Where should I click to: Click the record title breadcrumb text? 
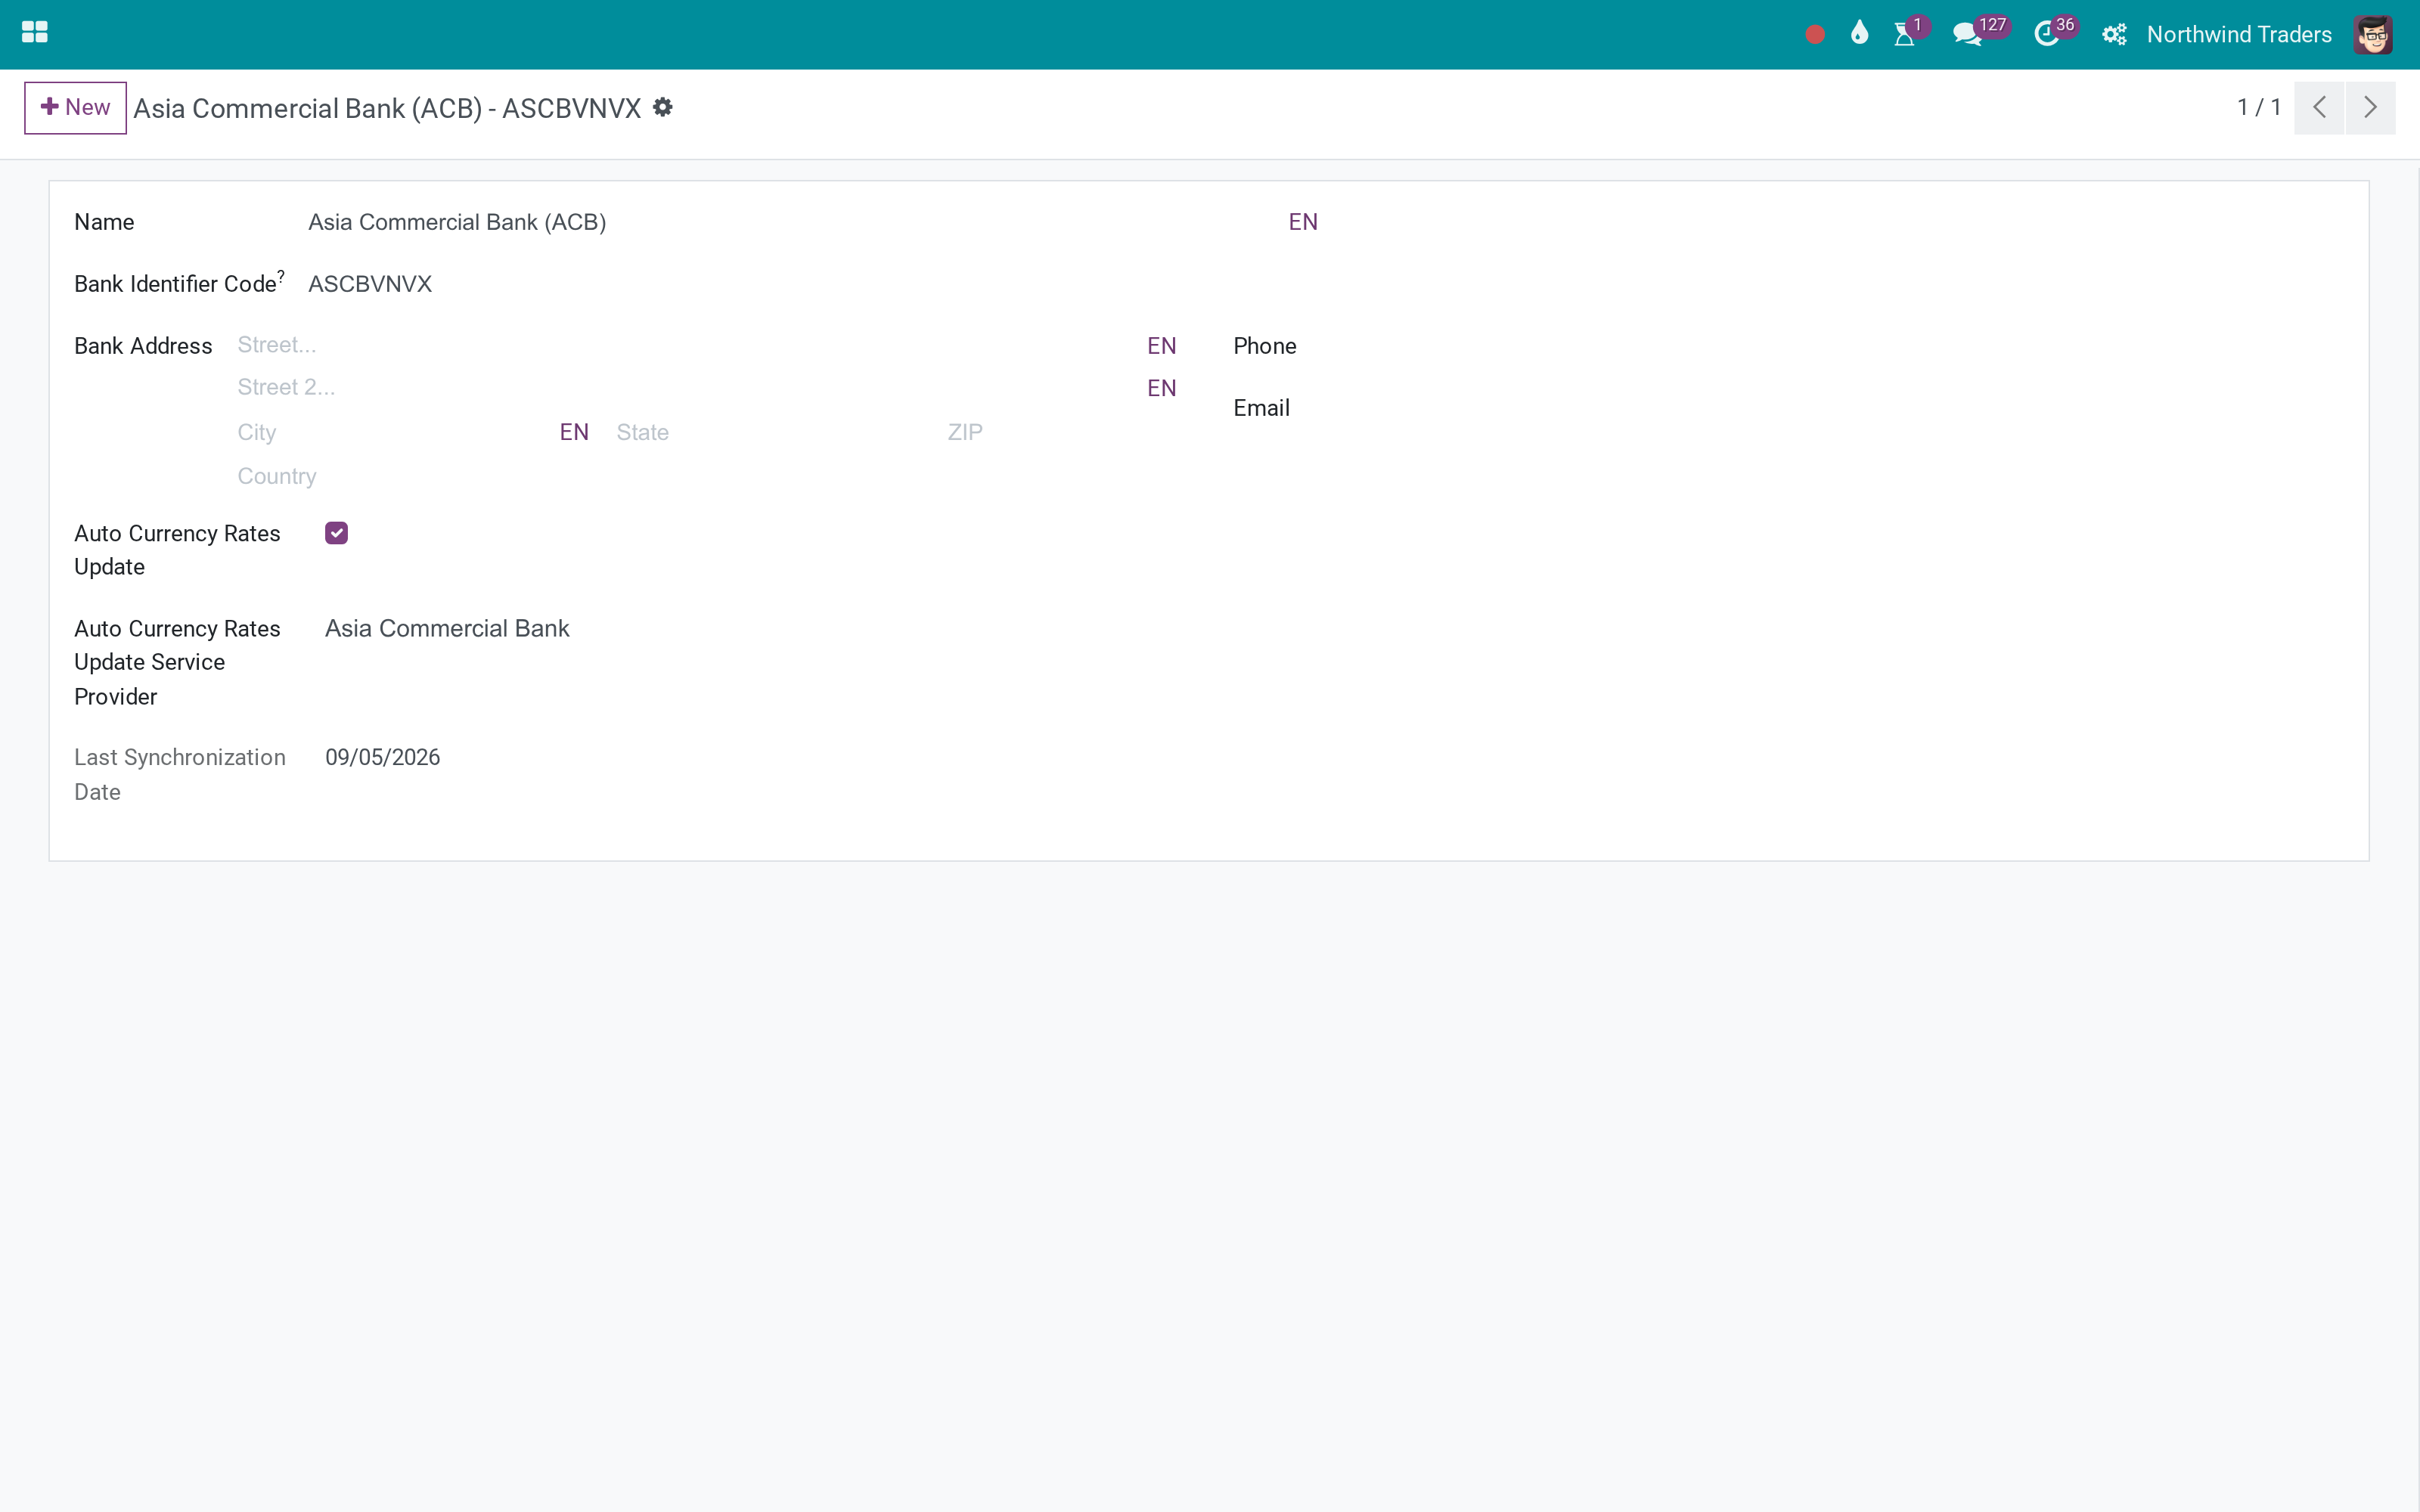(387, 108)
